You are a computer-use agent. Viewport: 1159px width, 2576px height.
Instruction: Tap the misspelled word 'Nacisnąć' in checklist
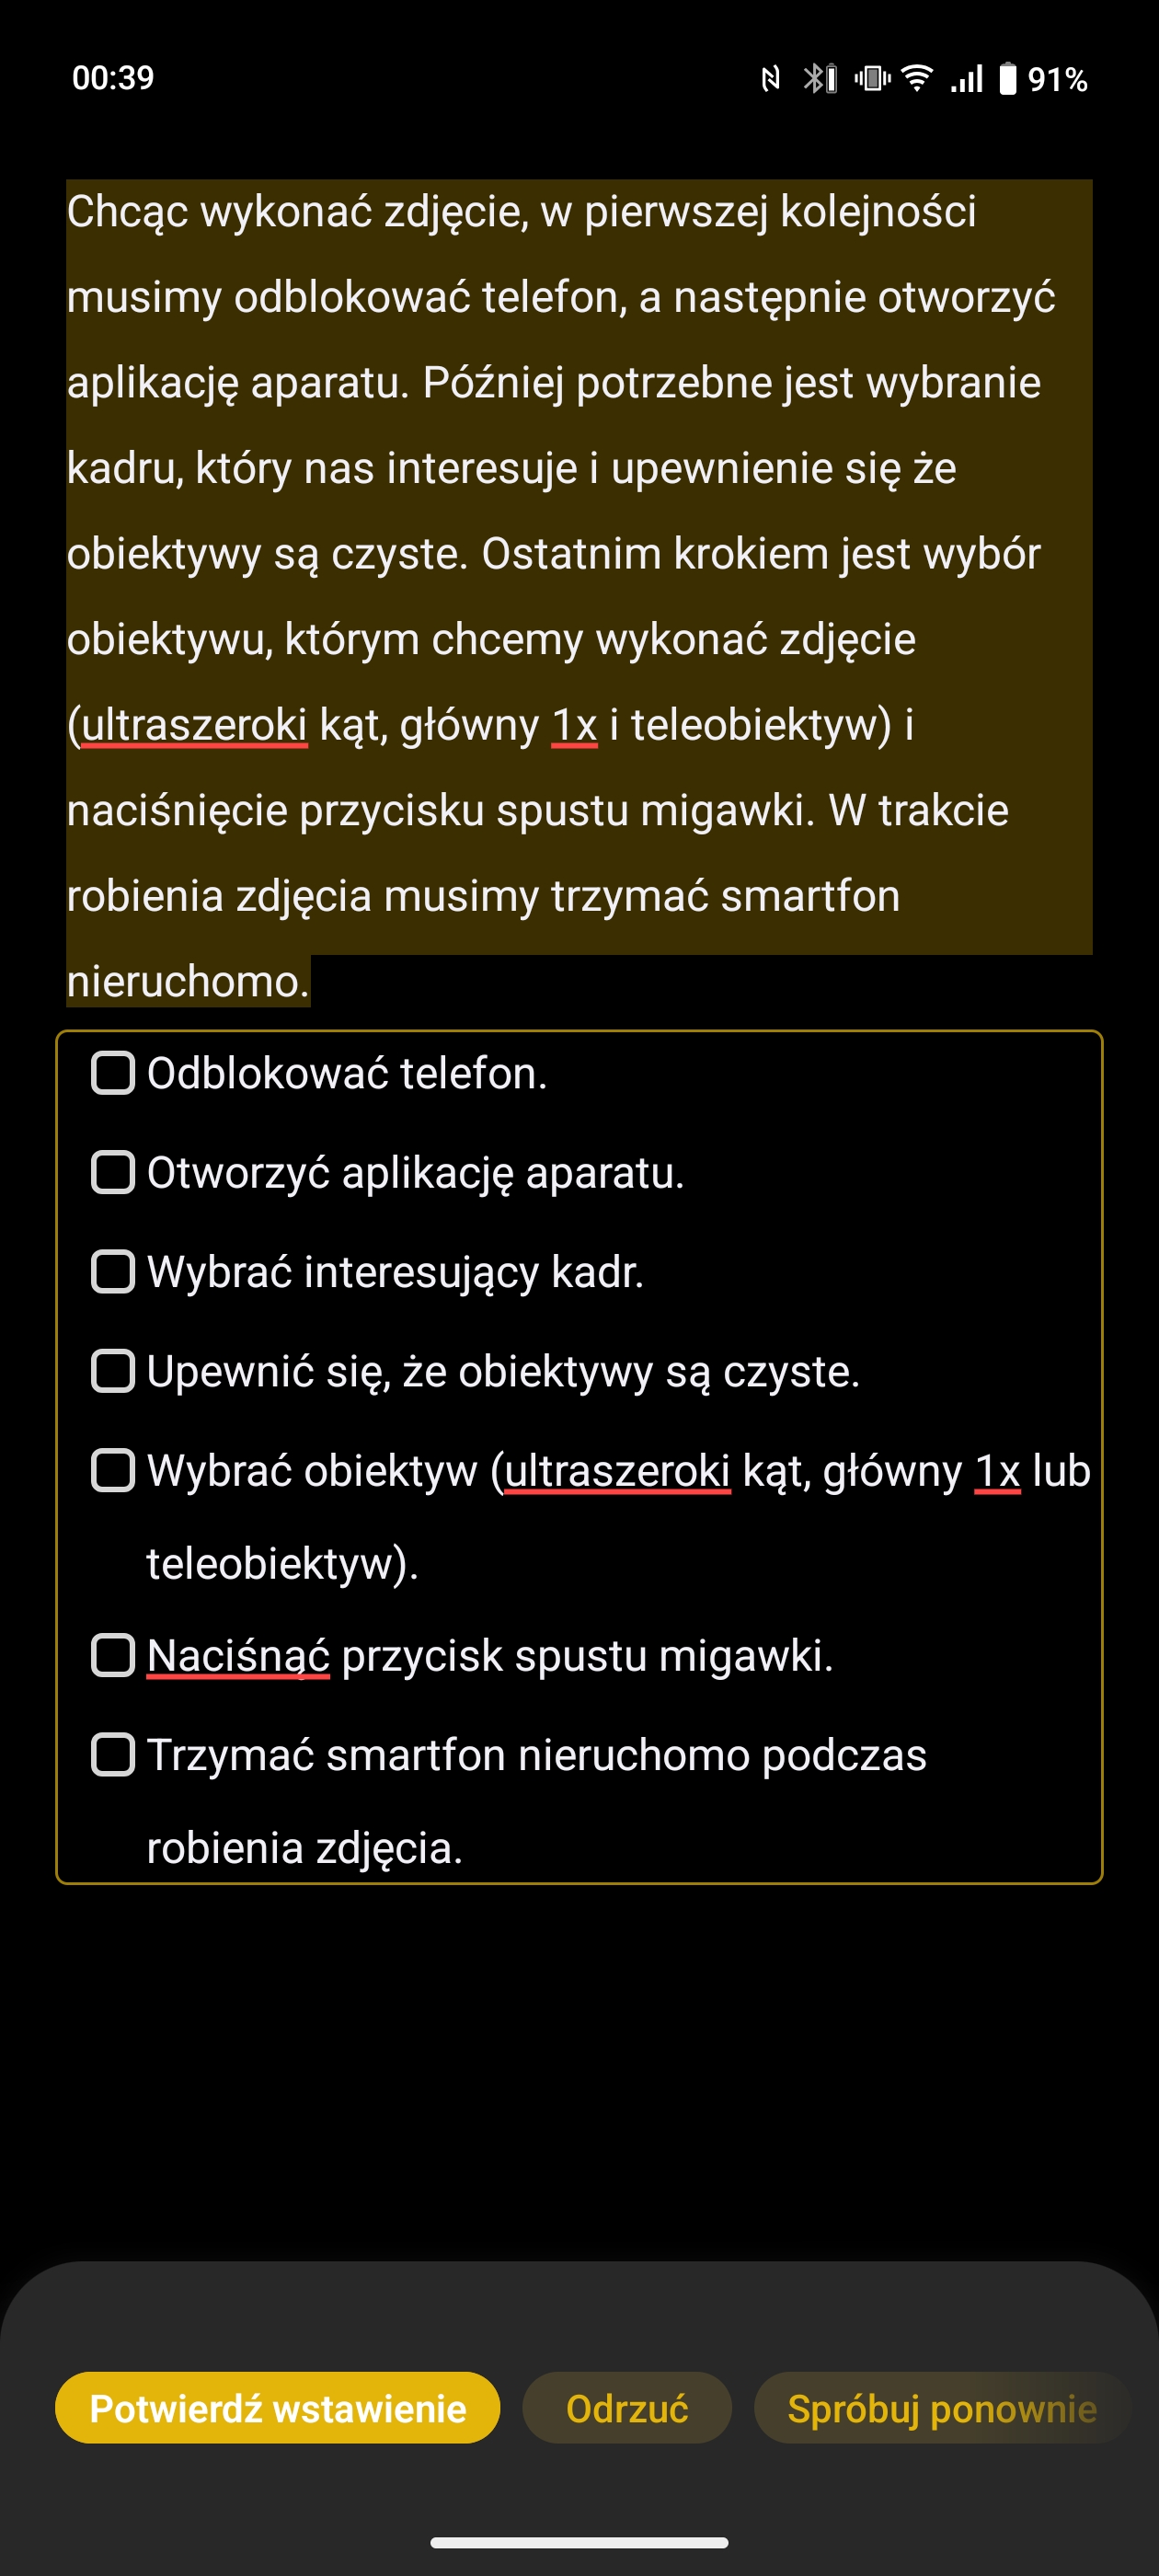[x=238, y=1656]
